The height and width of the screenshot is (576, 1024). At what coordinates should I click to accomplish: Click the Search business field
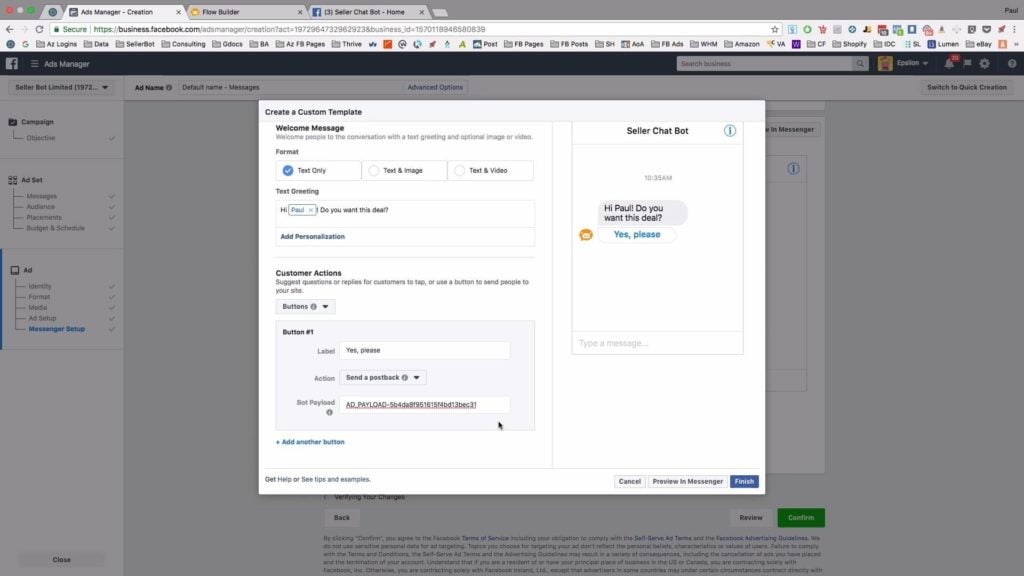[x=764, y=63]
